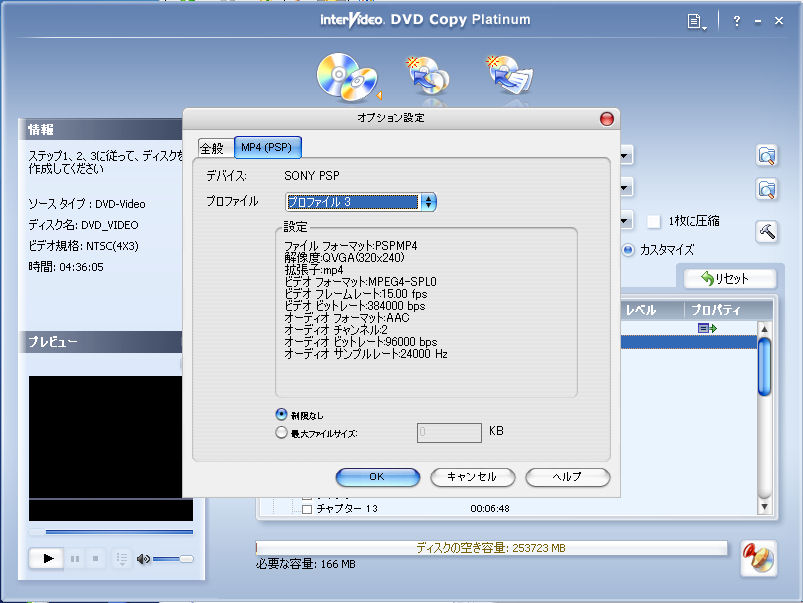Open the playlist dropdown button in the preview controls

[x=121, y=558]
